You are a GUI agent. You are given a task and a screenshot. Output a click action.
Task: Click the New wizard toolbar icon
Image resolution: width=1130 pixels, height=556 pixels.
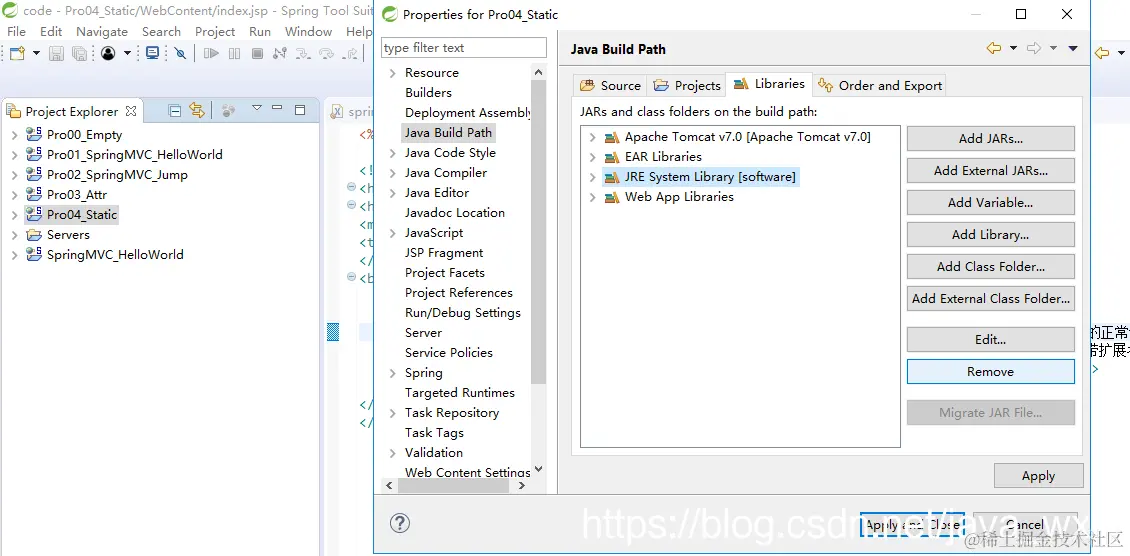coord(17,53)
